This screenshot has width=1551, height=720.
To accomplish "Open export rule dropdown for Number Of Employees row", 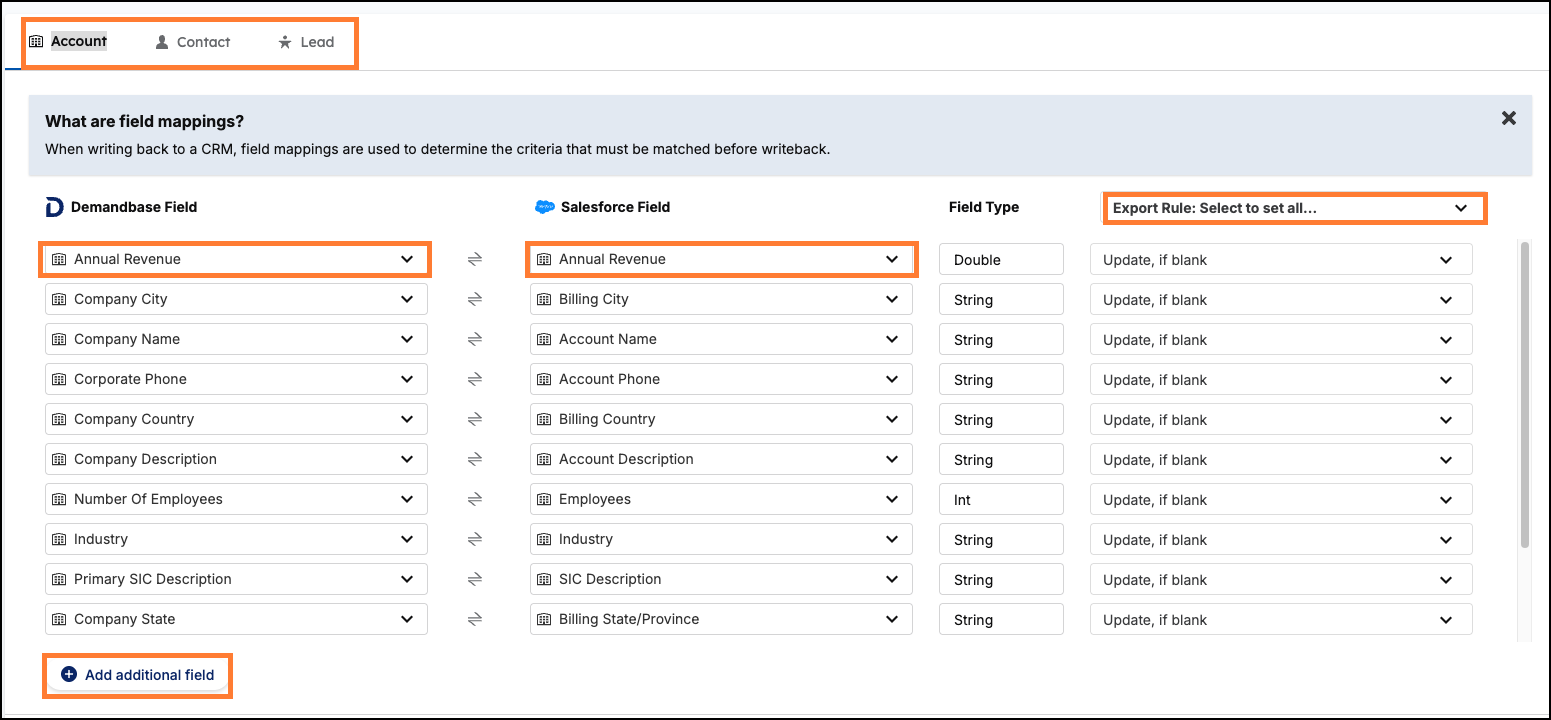I will (1281, 499).
